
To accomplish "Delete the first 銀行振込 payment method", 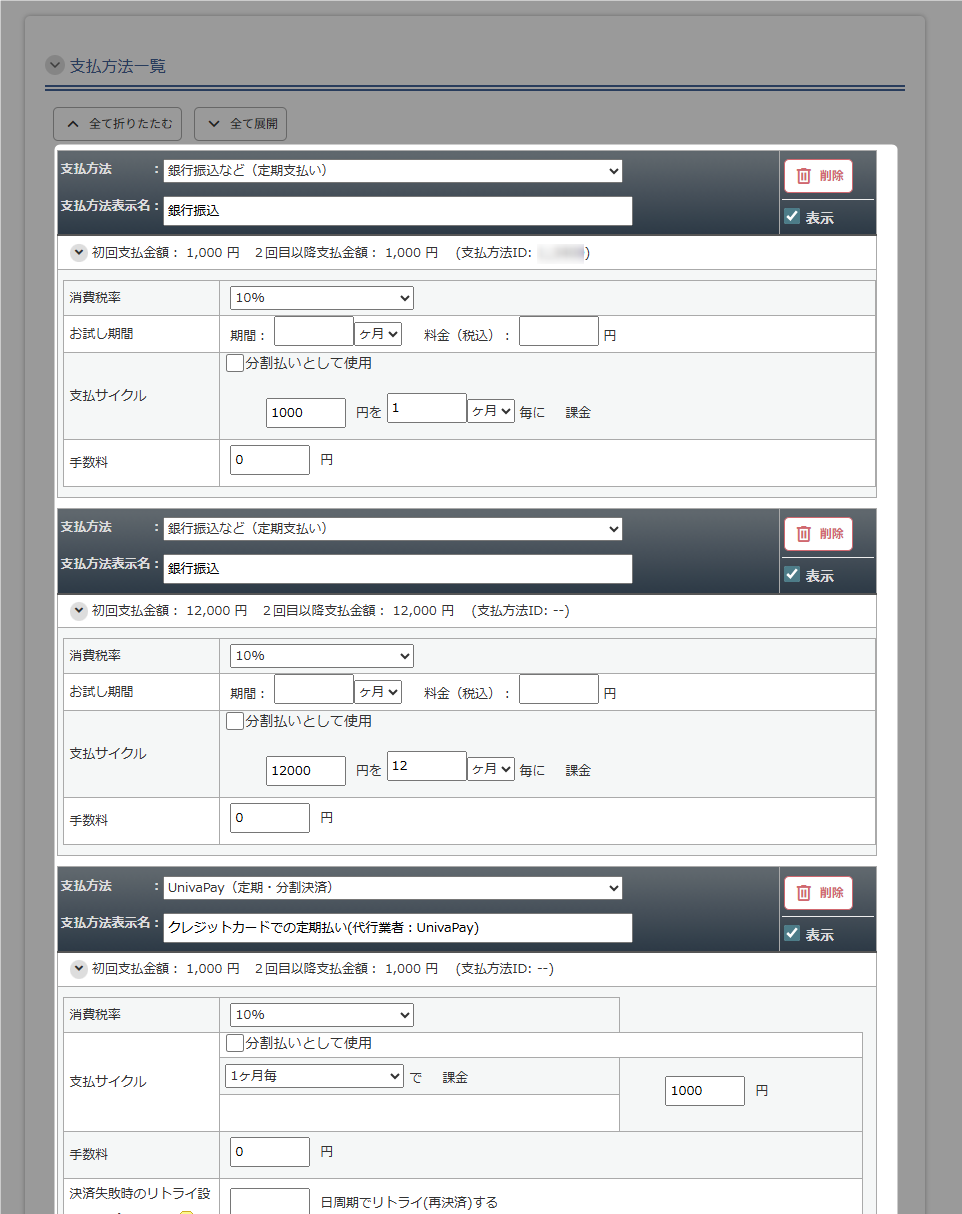I will point(818,176).
